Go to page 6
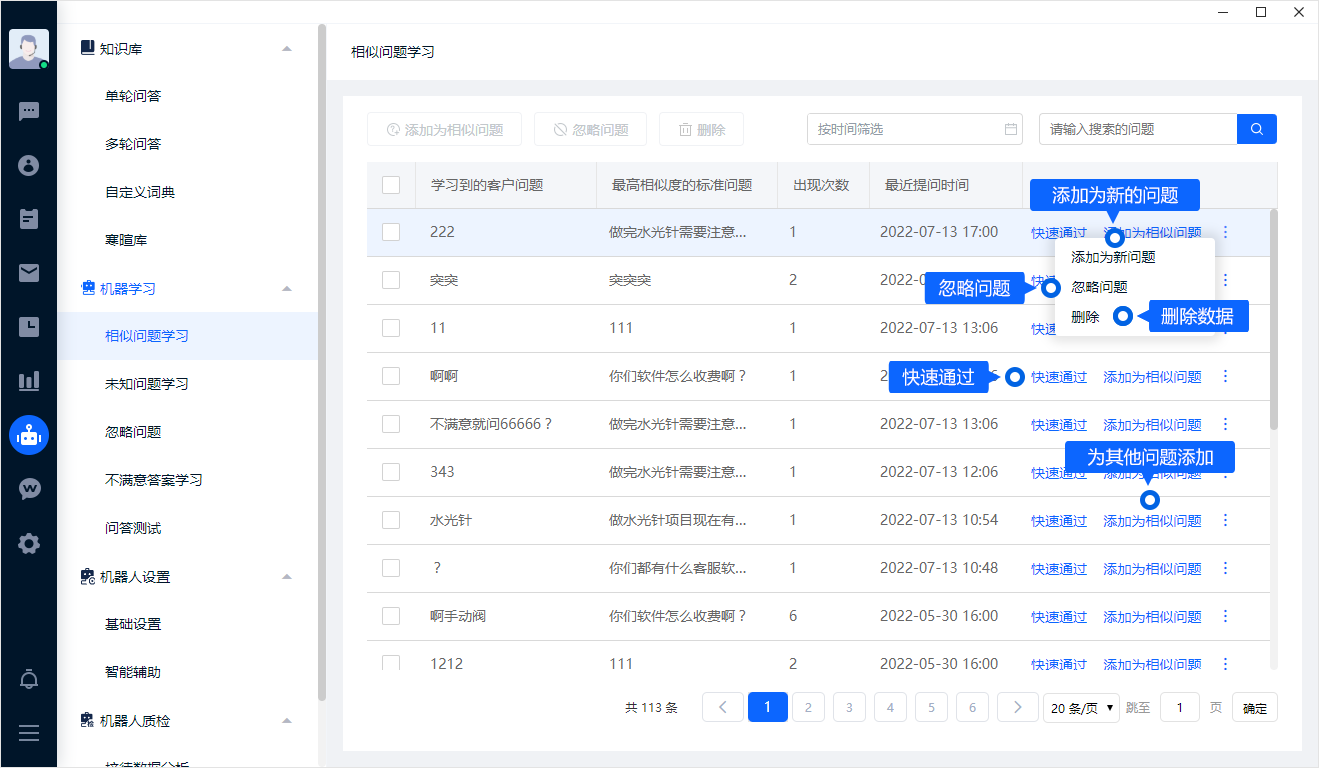The height and width of the screenshot is (768, 1319). (x=972, y=707)
